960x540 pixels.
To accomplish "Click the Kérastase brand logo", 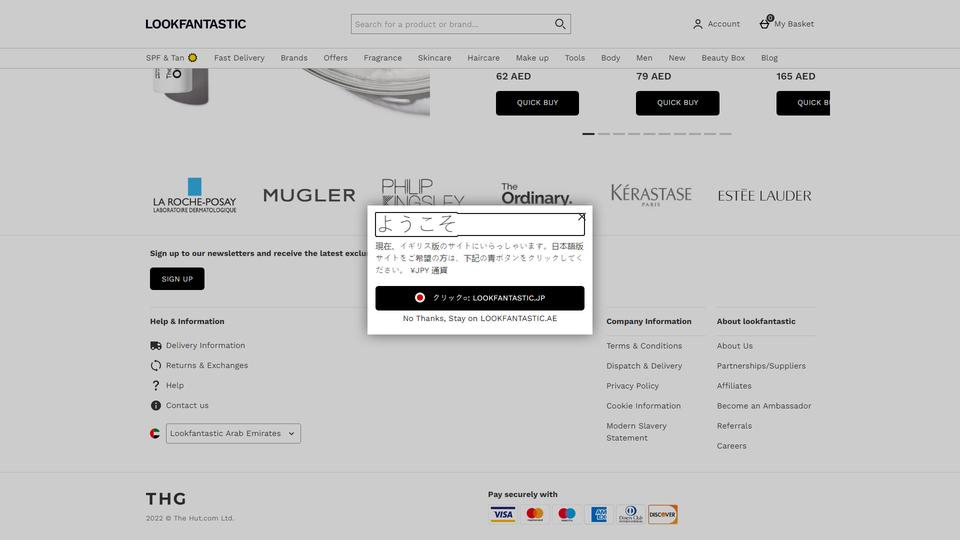I will [651, 195].
